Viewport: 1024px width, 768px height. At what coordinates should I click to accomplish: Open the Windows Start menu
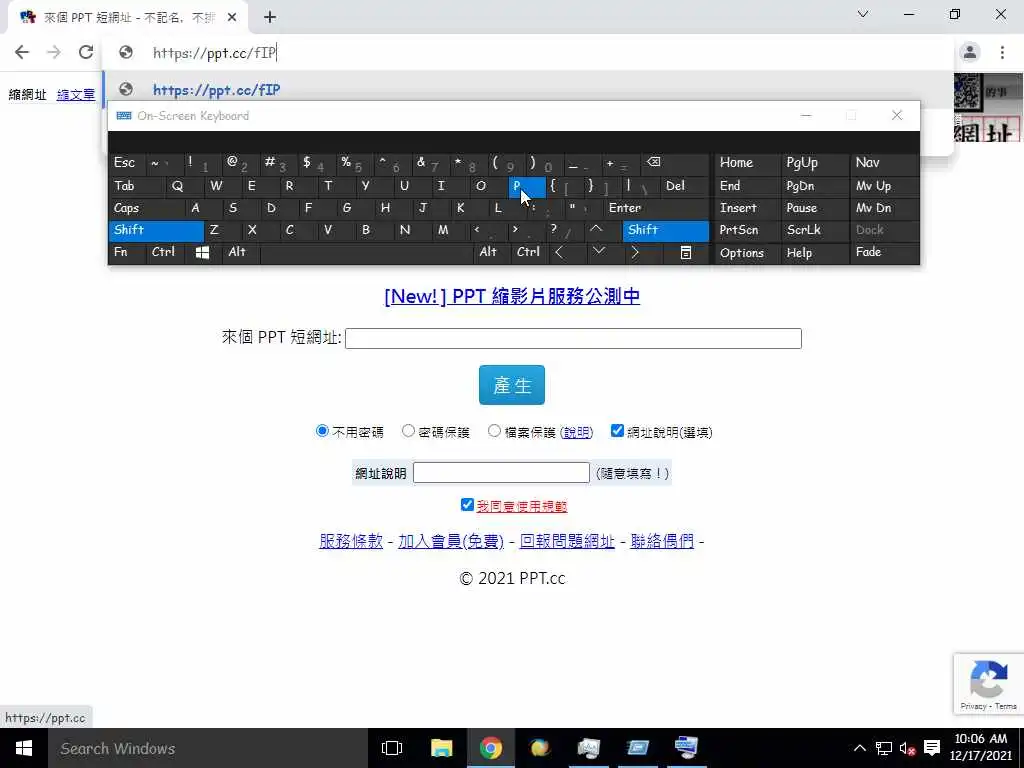tap(24, 748)
